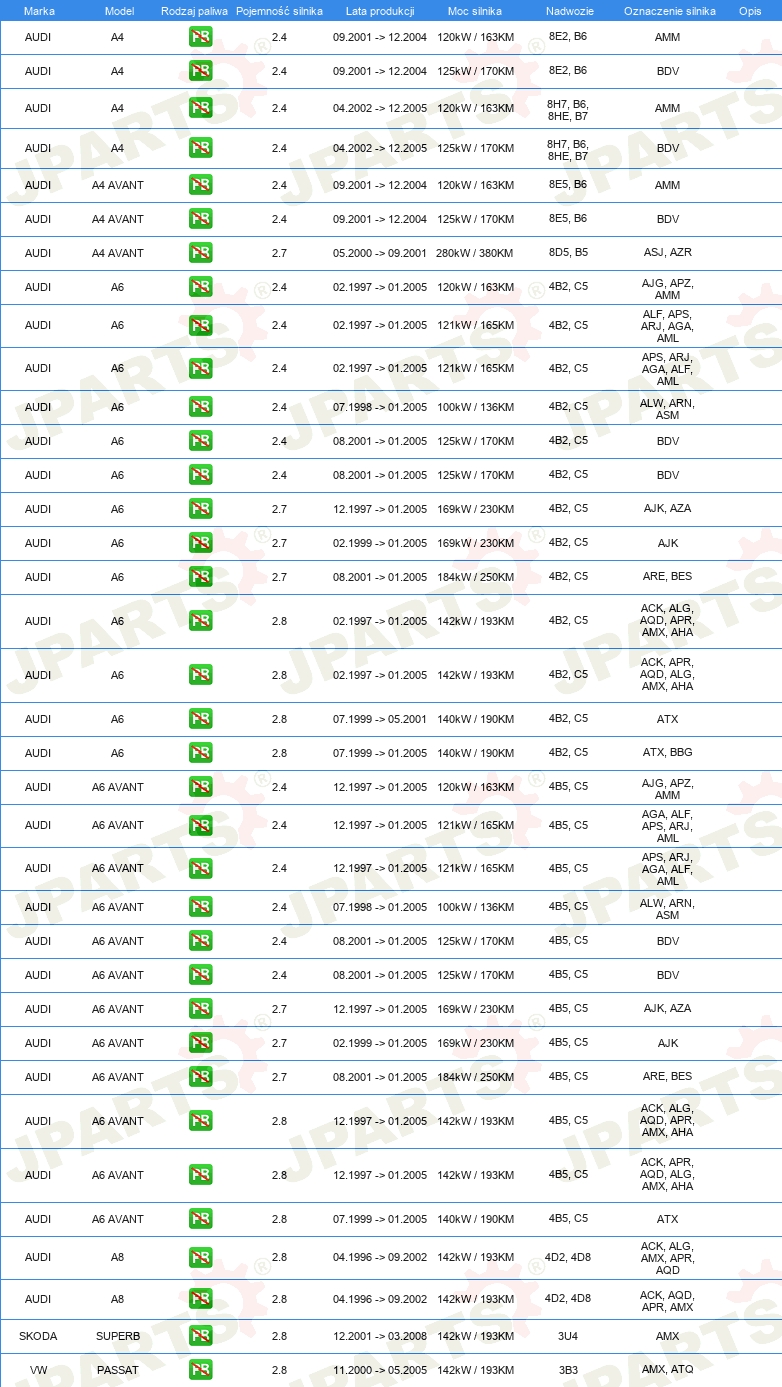Click the 05.2000 -> 09.2001 production years cell
782x1387 pixels.
pyautogui.click(x=380, y=253)
